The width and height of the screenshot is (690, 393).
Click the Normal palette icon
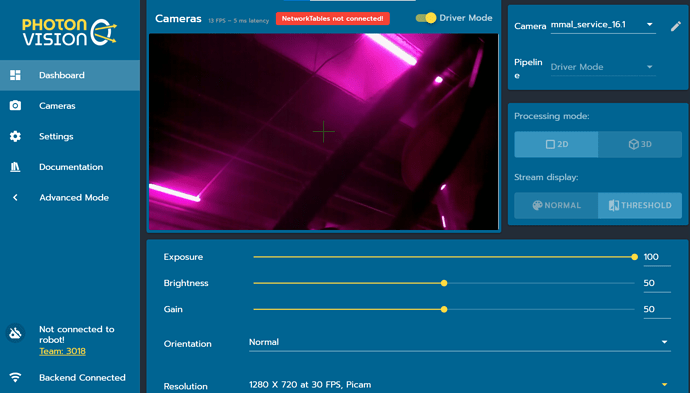537,206
